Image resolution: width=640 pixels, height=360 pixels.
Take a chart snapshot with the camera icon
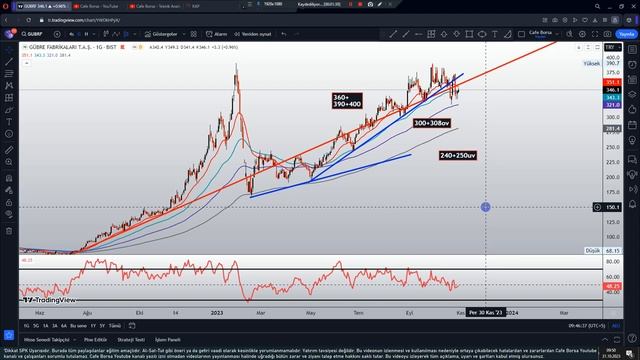pos(607,34)
